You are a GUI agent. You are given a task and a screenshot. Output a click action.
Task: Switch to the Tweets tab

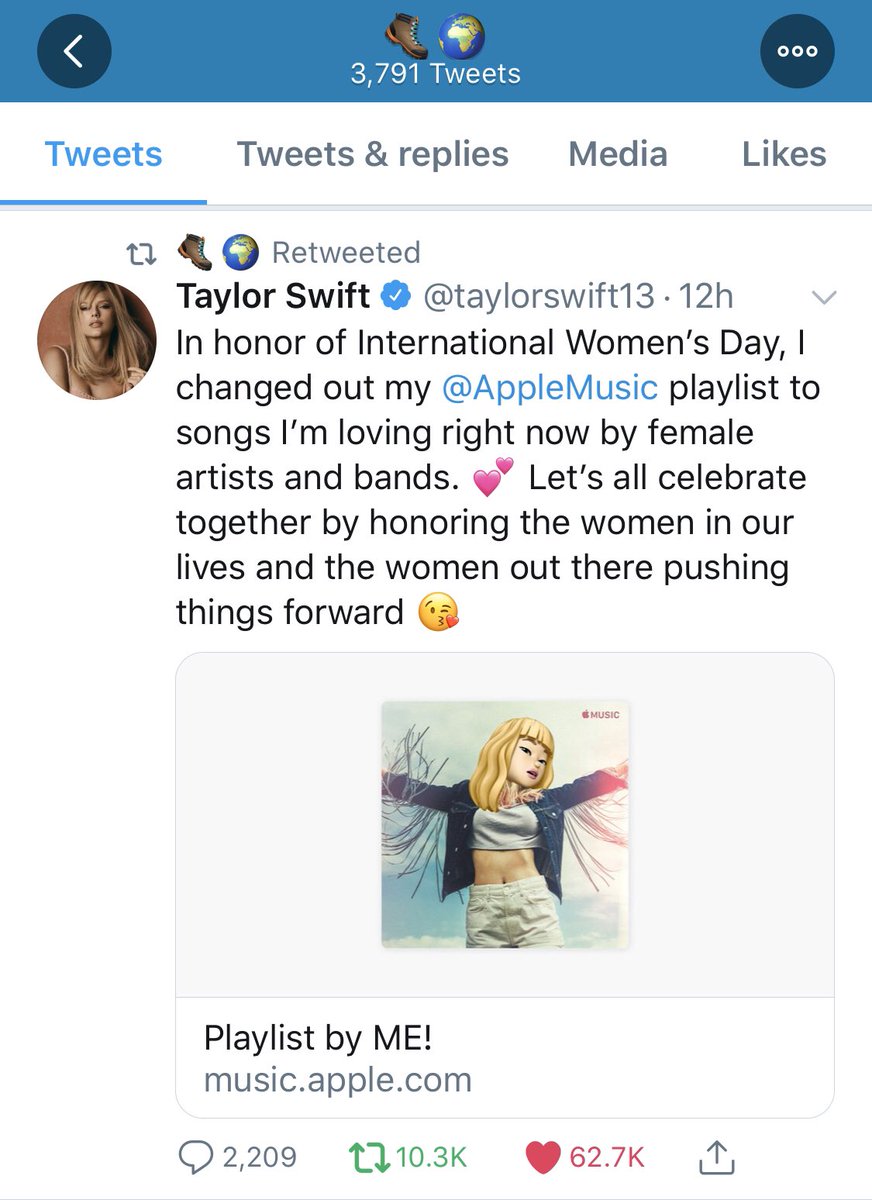[x=103, y=155]
